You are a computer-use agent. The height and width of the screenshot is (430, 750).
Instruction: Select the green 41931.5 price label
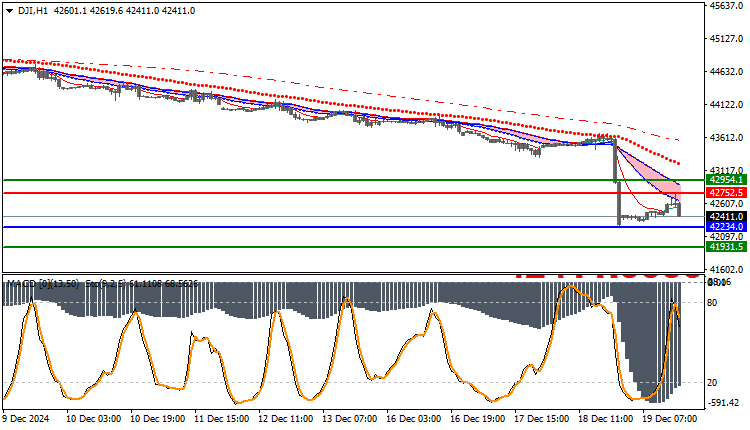[726, 247]
